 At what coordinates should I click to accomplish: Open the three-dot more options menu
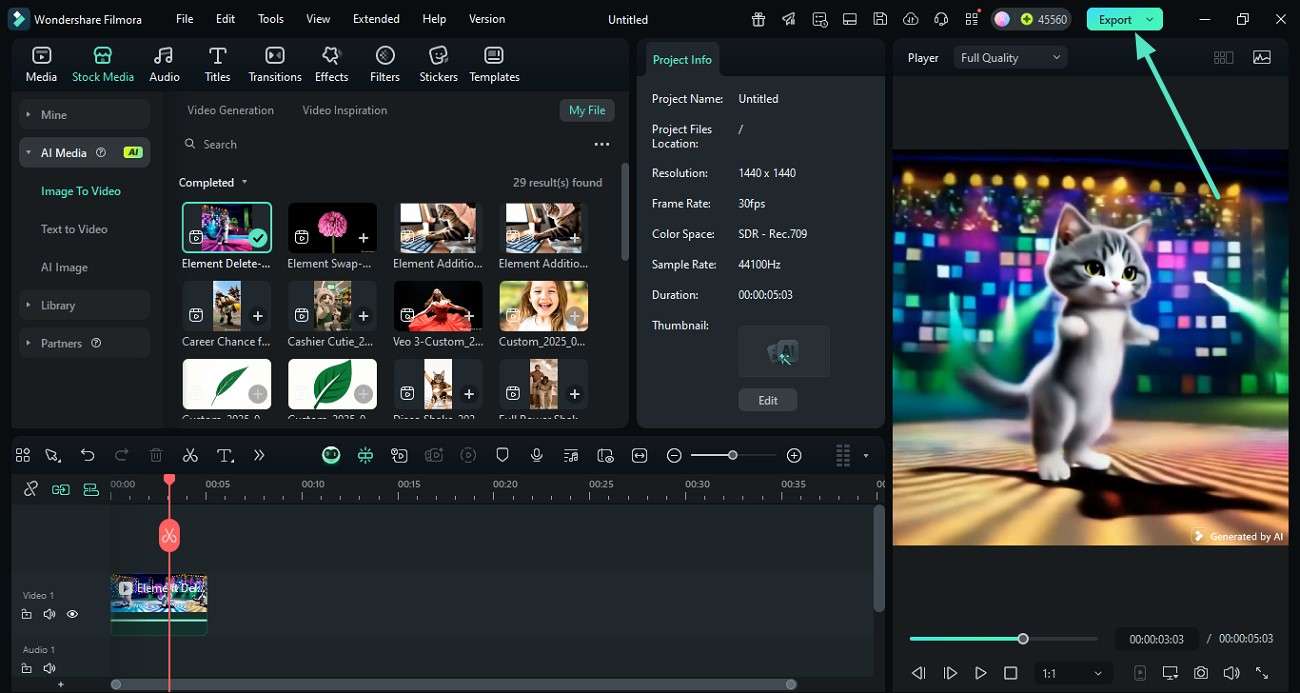tap(602, 144)
